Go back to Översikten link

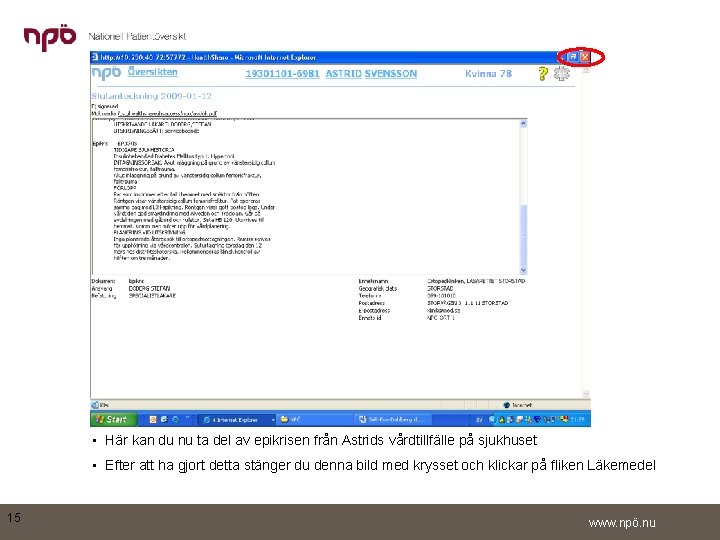tap(152, 72)
